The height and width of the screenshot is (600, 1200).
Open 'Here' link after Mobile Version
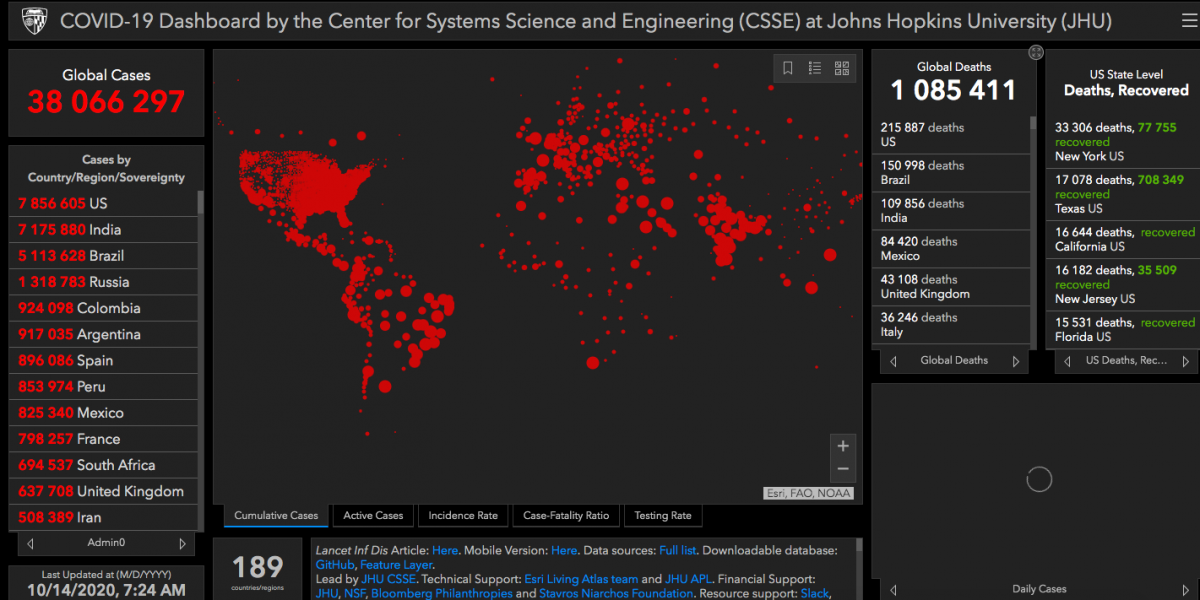pos(564,550)
